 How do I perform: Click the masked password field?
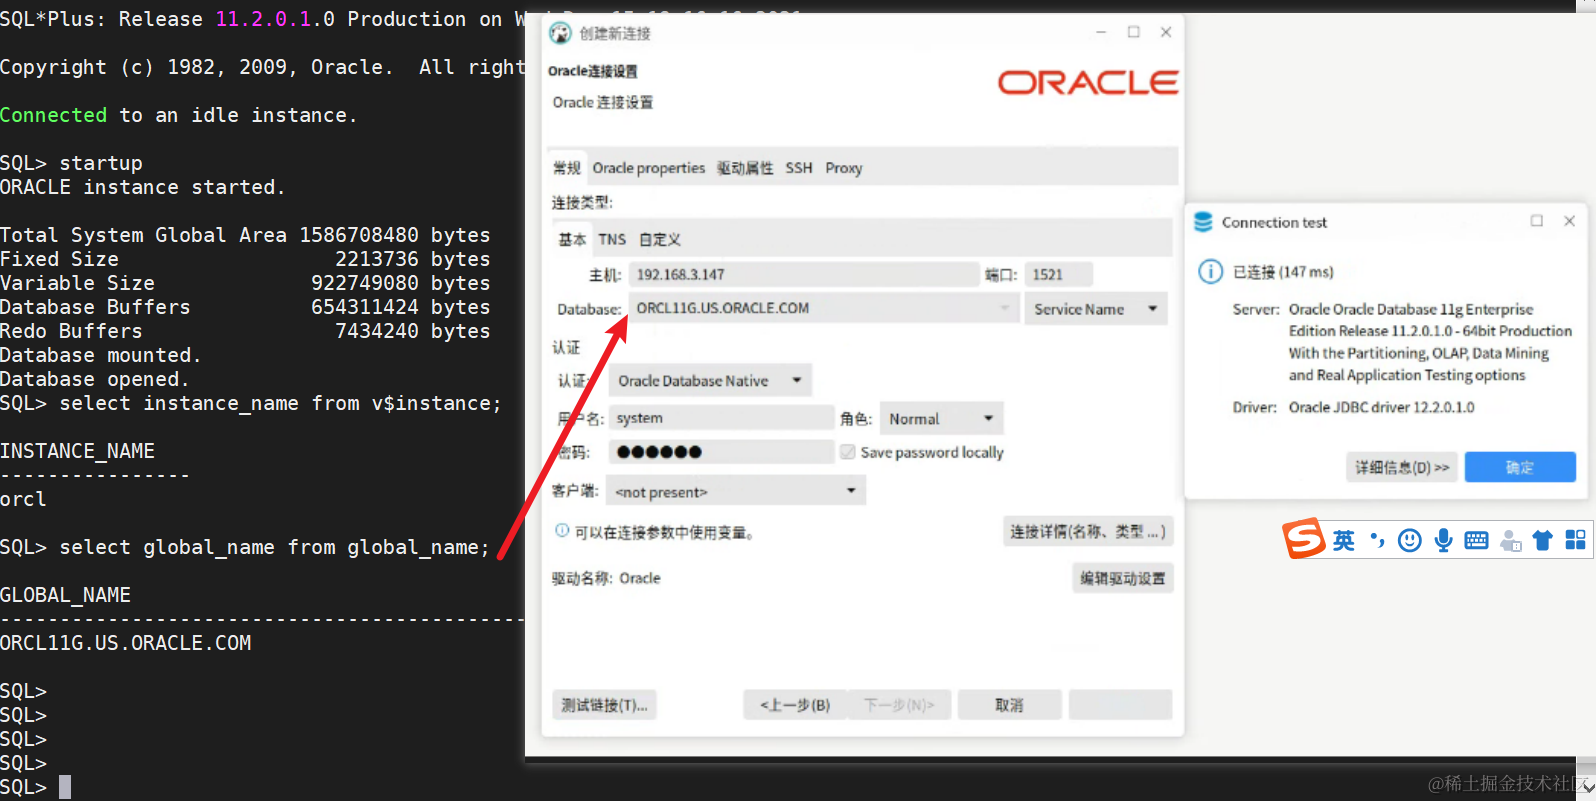coord(721,452)
